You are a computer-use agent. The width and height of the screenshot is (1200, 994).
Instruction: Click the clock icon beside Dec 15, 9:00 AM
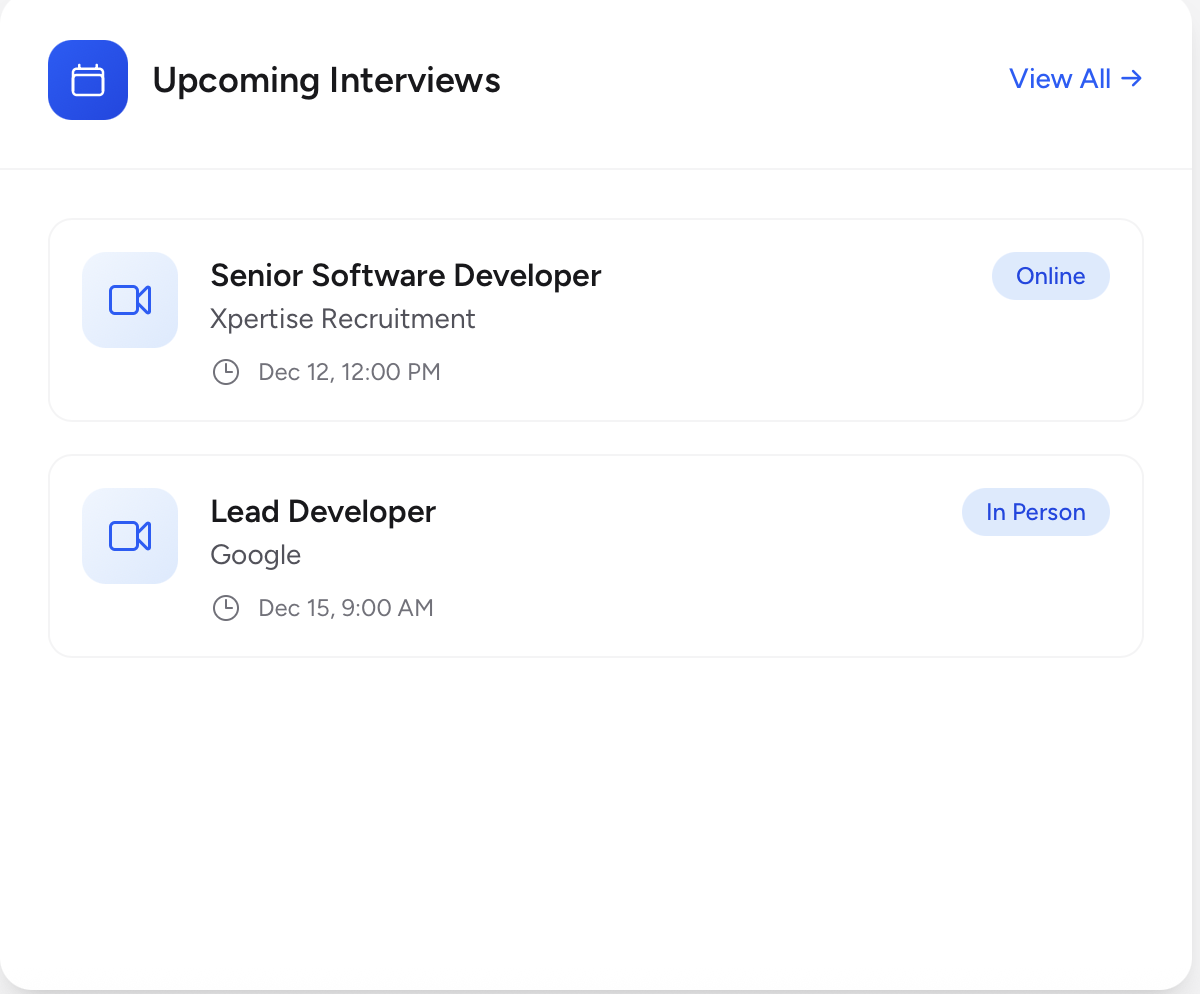(226, 607)
